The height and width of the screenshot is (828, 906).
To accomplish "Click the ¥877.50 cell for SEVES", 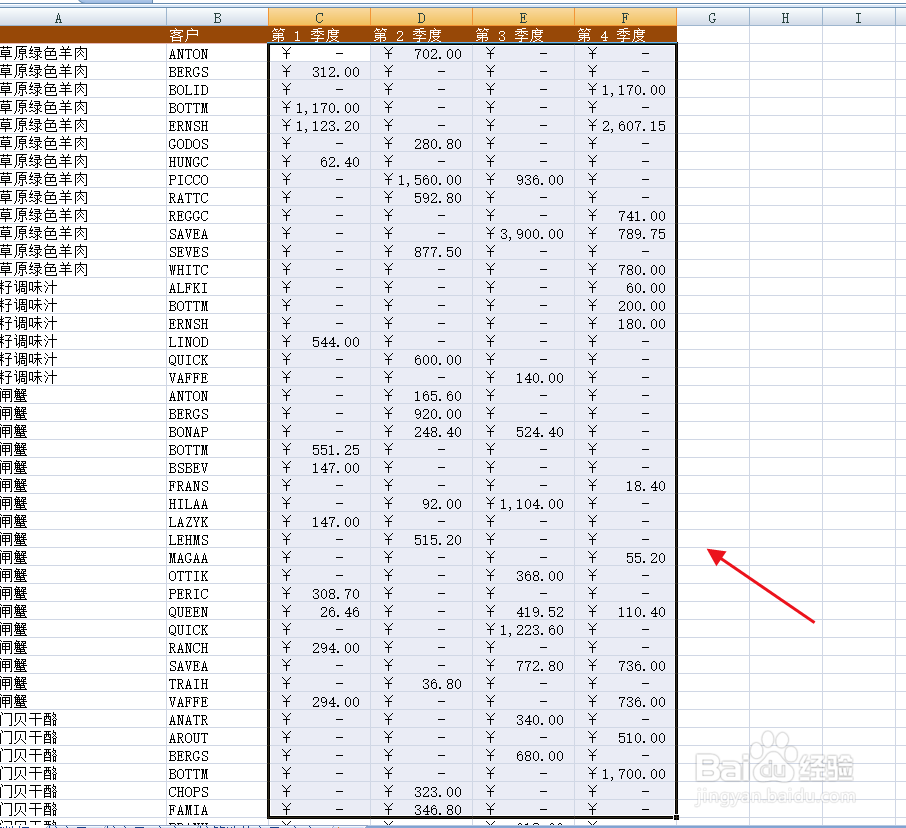I will [x=421, y=252].
